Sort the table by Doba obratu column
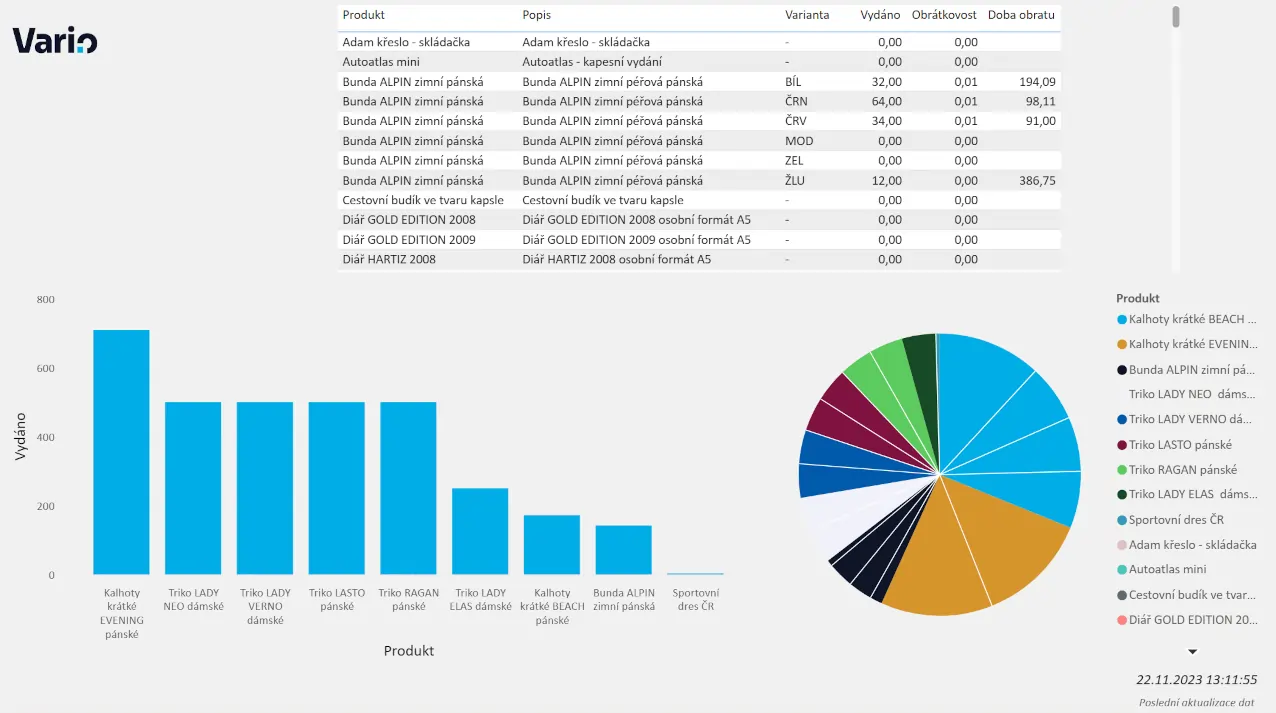Screen dimensions: 1276x713 [1021, 16]
